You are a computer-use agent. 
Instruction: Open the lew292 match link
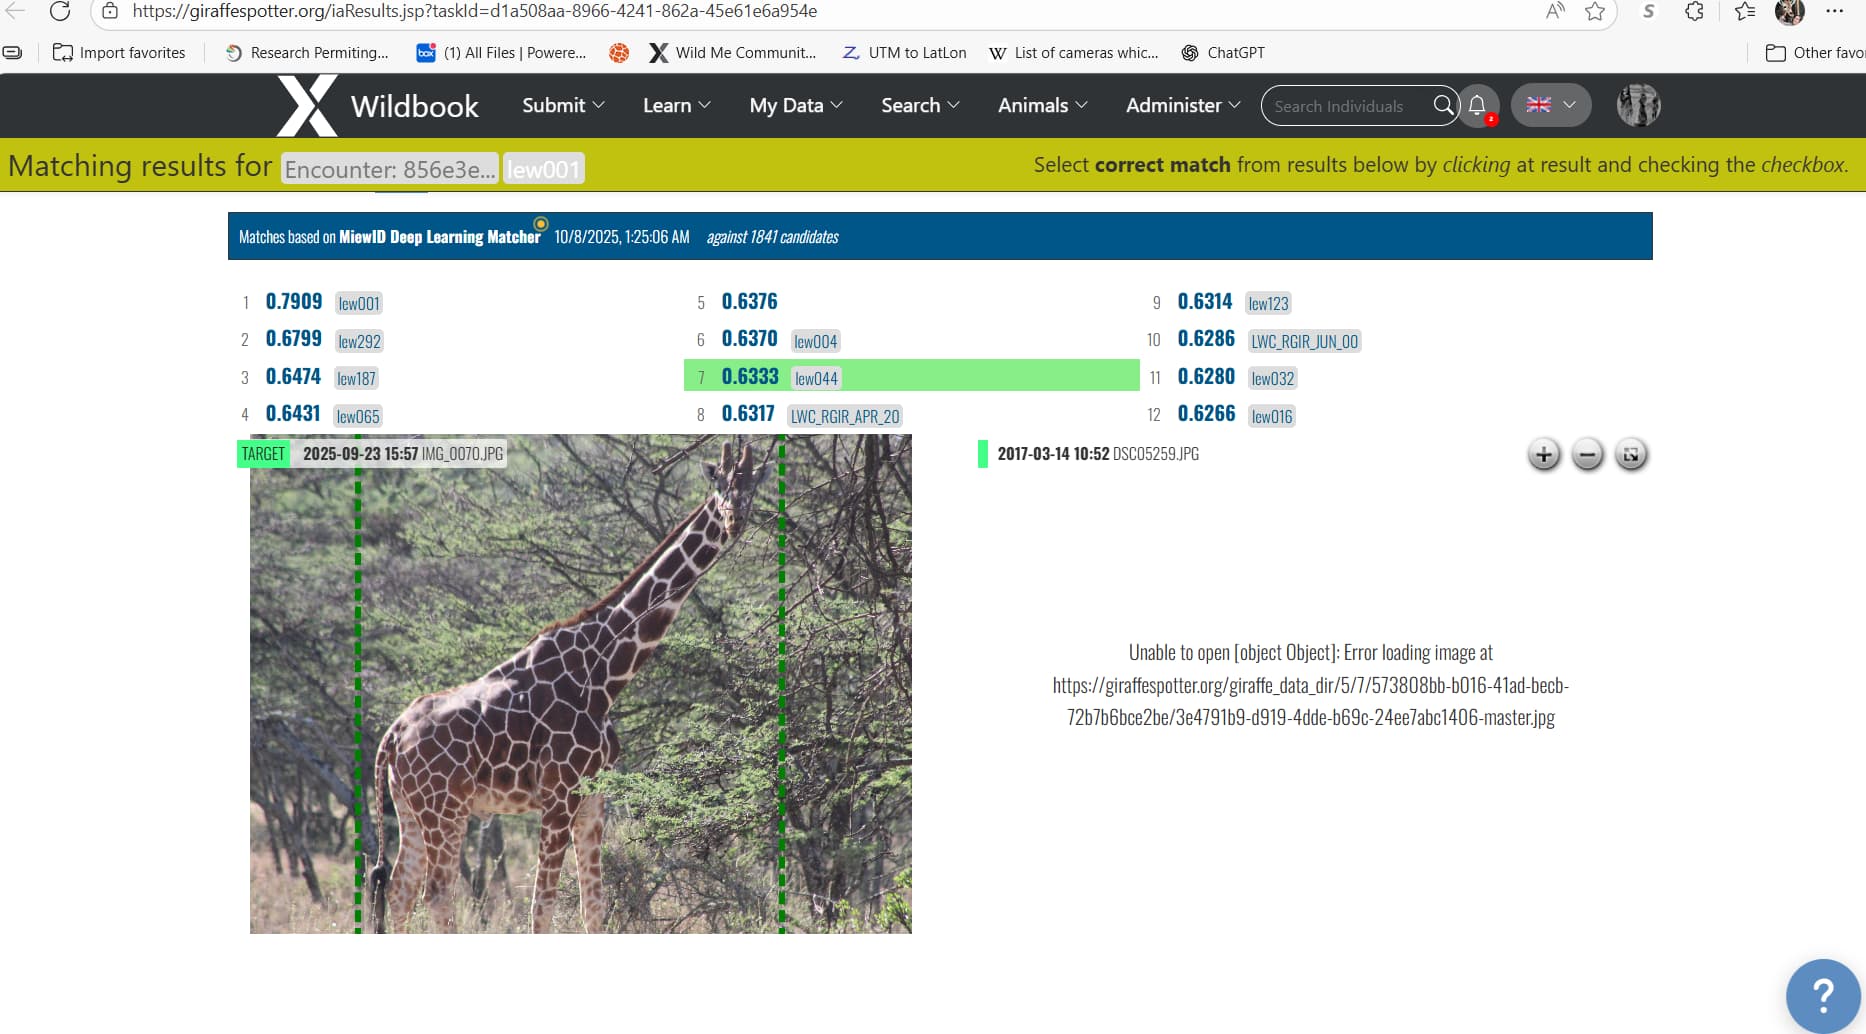(359, 341)
